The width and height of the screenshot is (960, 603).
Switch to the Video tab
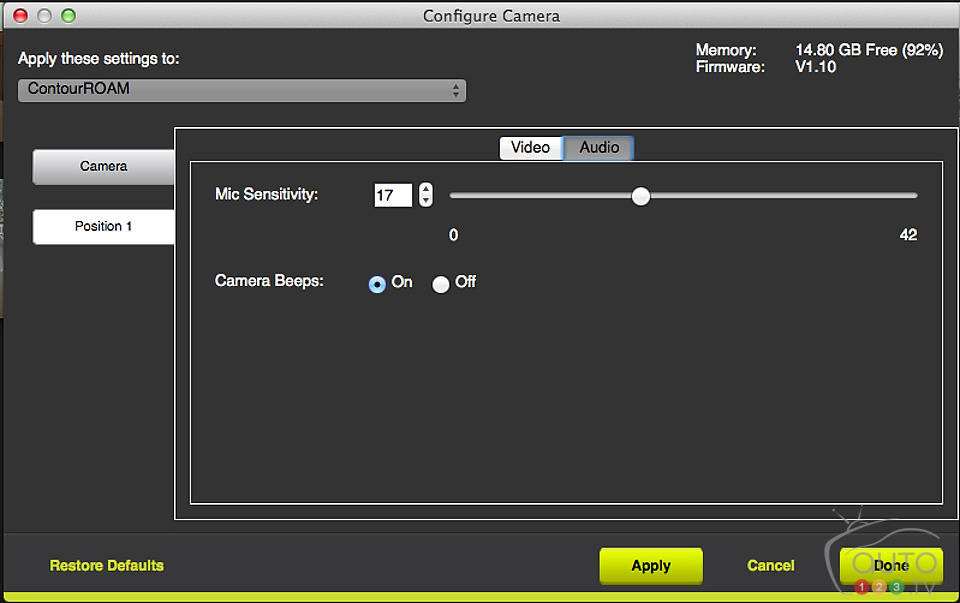530,148
